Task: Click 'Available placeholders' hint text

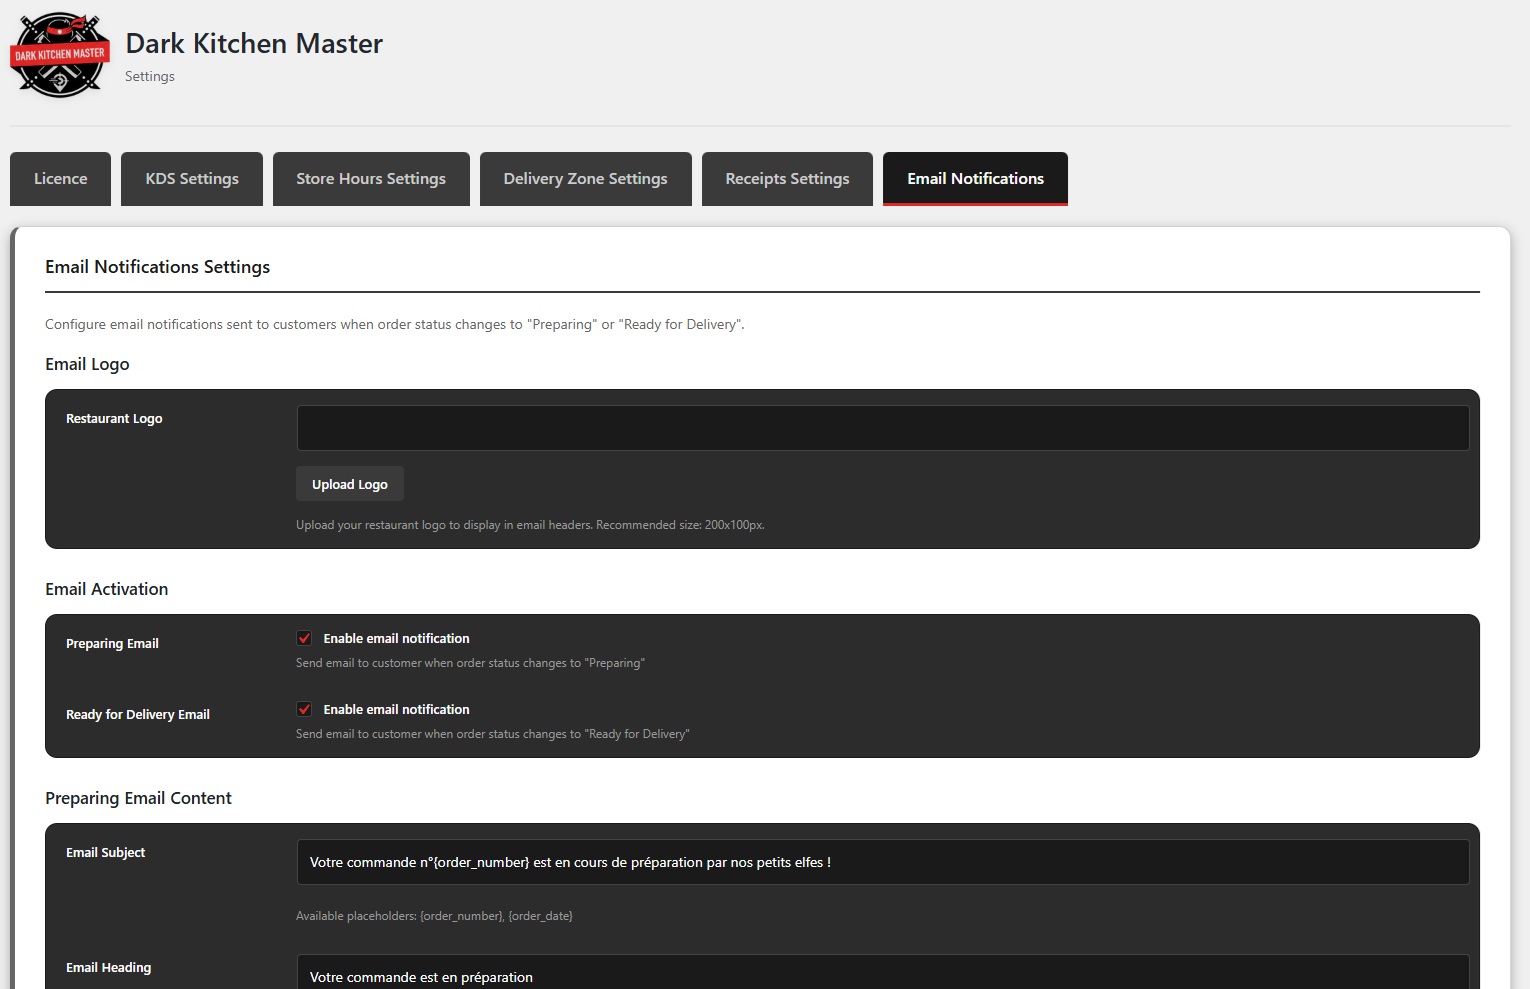Action: [x=434, y=916]
